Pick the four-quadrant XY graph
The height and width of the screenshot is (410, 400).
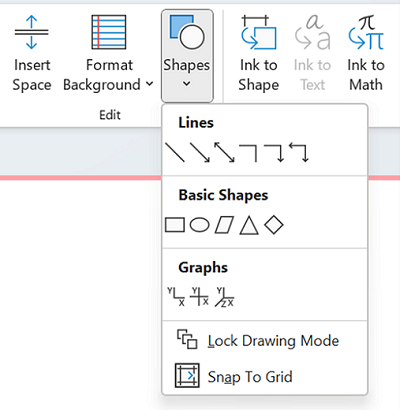click(199, 297)
